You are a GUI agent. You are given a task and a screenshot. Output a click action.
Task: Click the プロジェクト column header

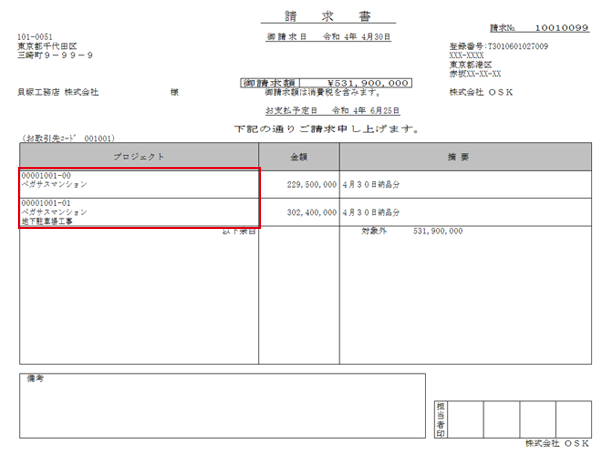pyautogui.click(x=139, y=157)
